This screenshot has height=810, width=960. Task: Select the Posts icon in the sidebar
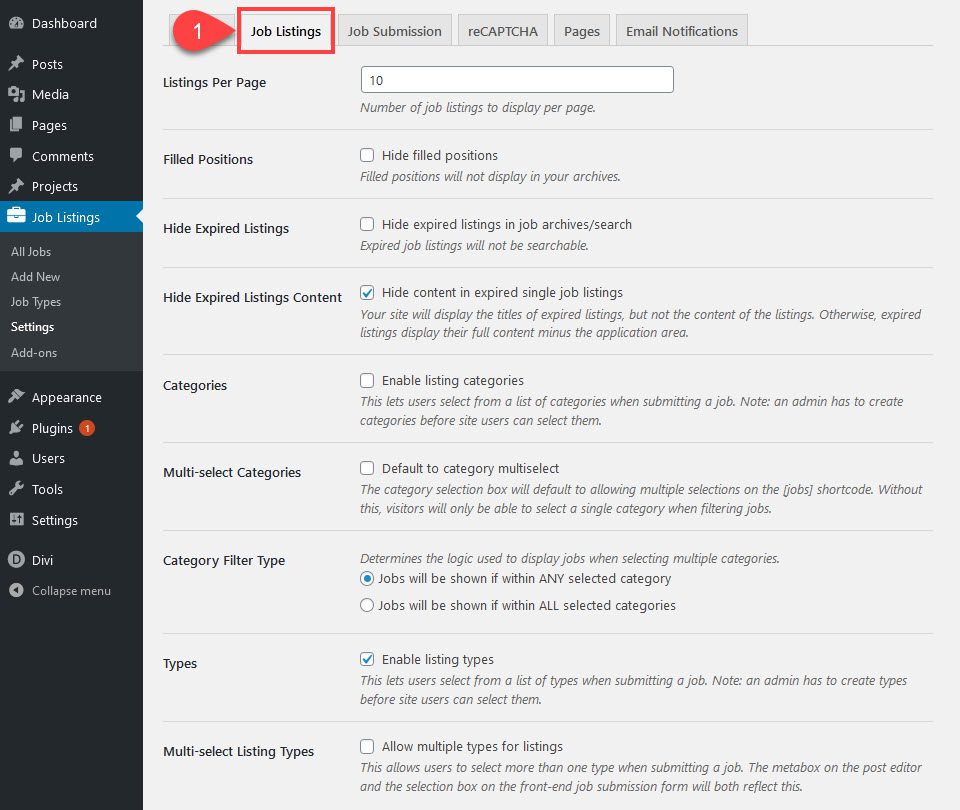tap(18, 63)
